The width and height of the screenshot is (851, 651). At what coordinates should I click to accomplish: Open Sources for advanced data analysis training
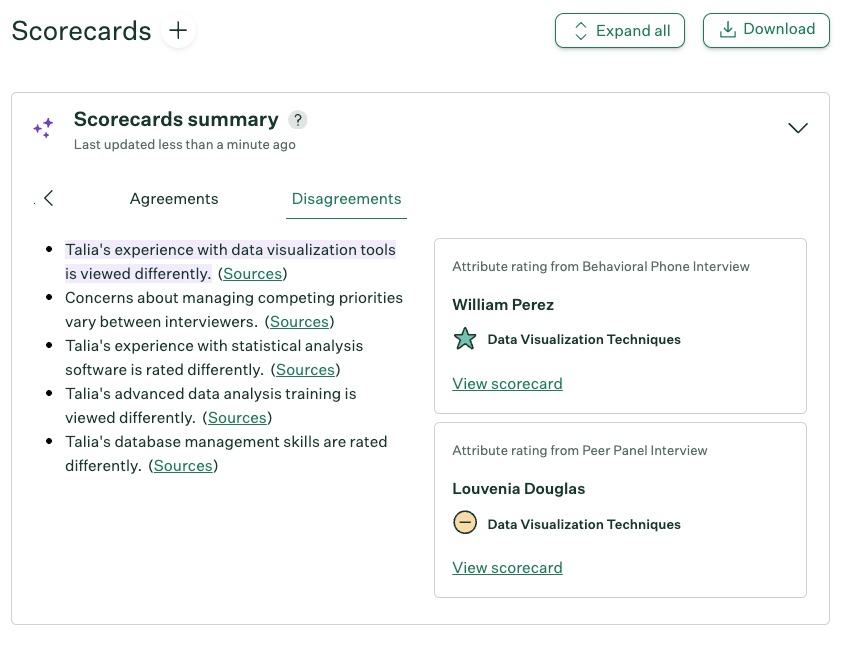pos(237,418)
